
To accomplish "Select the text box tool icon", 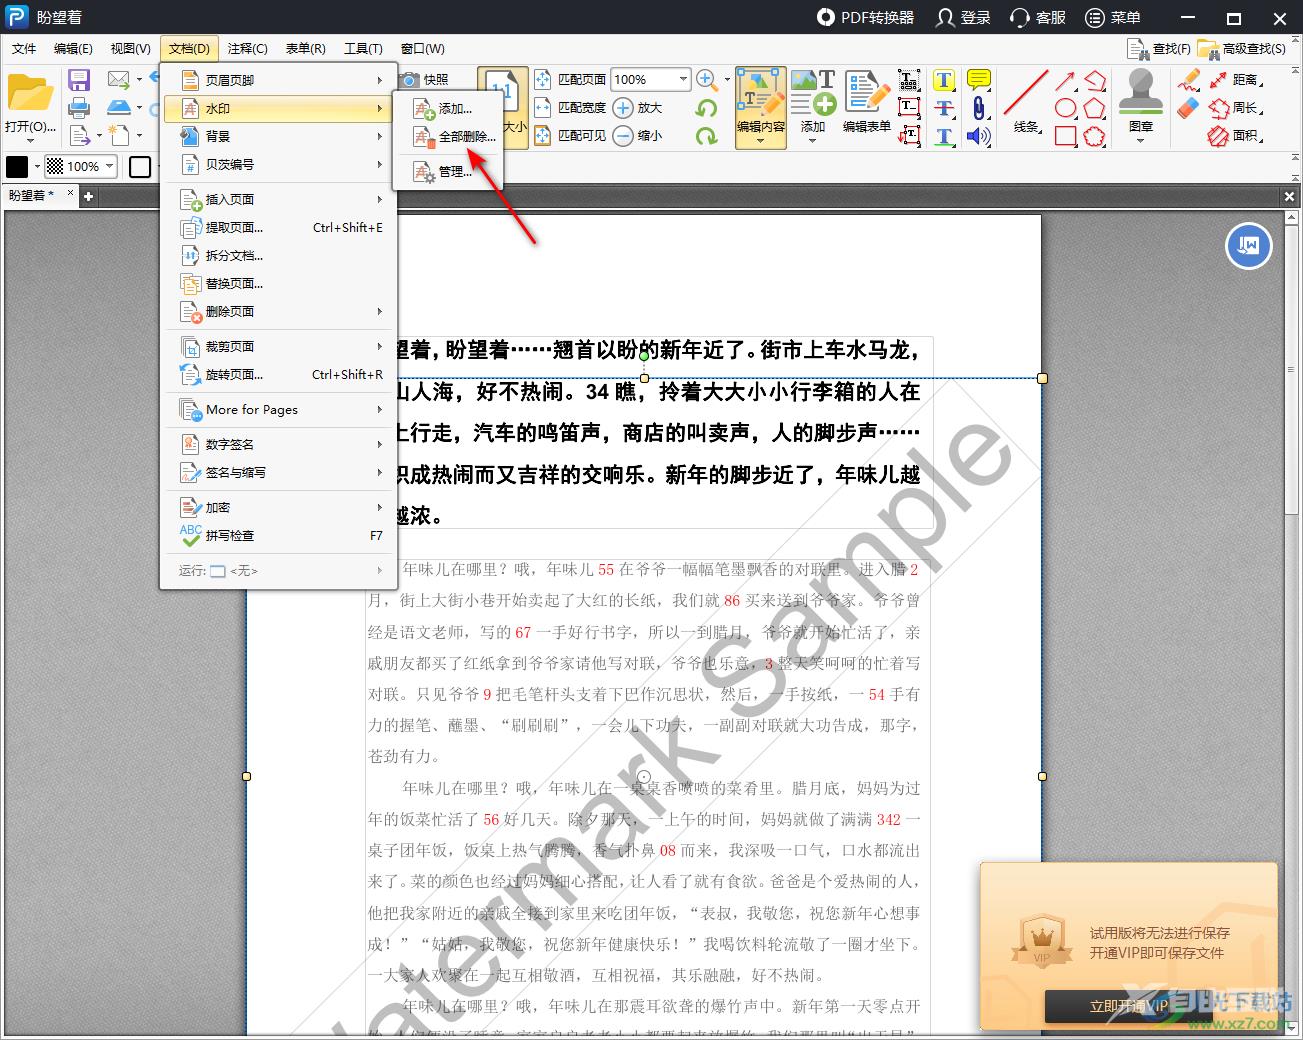I will (x=909, y=107).
